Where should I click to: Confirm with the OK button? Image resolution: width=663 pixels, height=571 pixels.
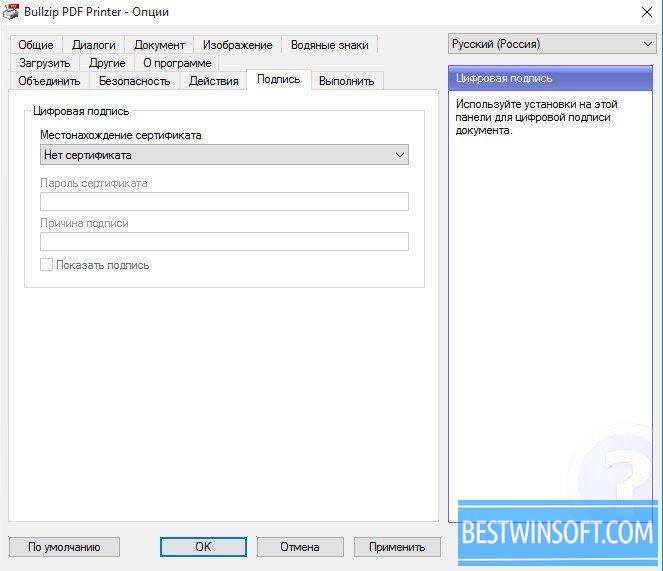click(203, 547)
